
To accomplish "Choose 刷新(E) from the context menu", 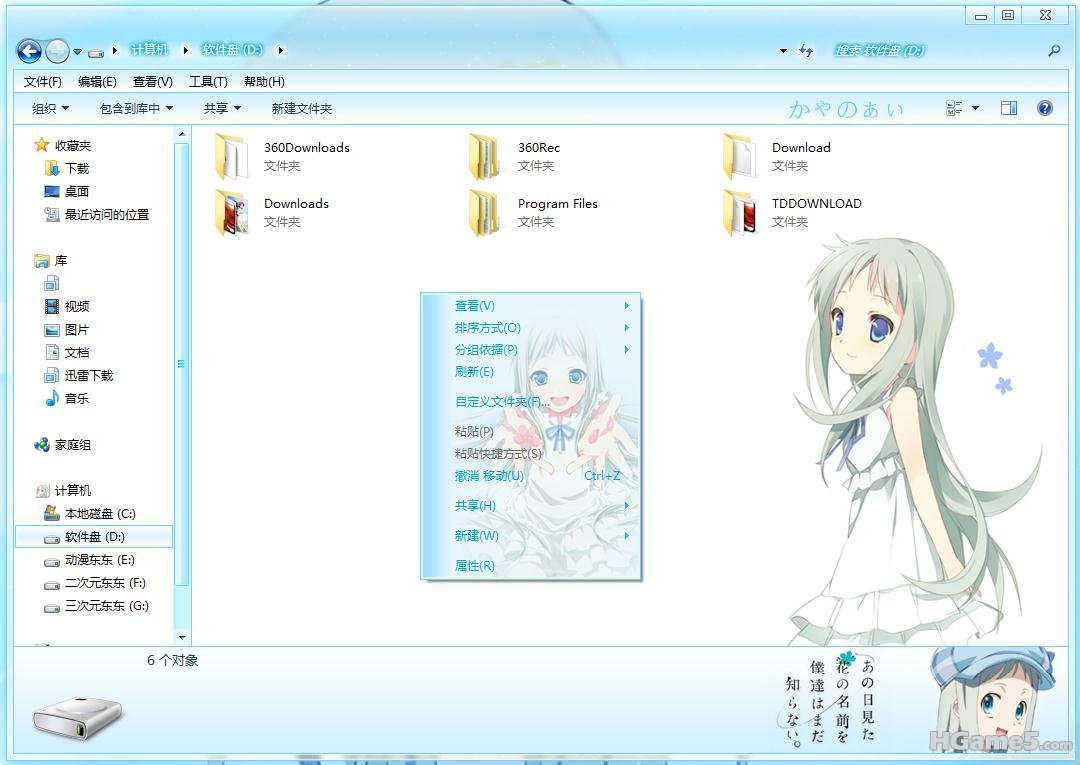I will [x=531, y=372].
